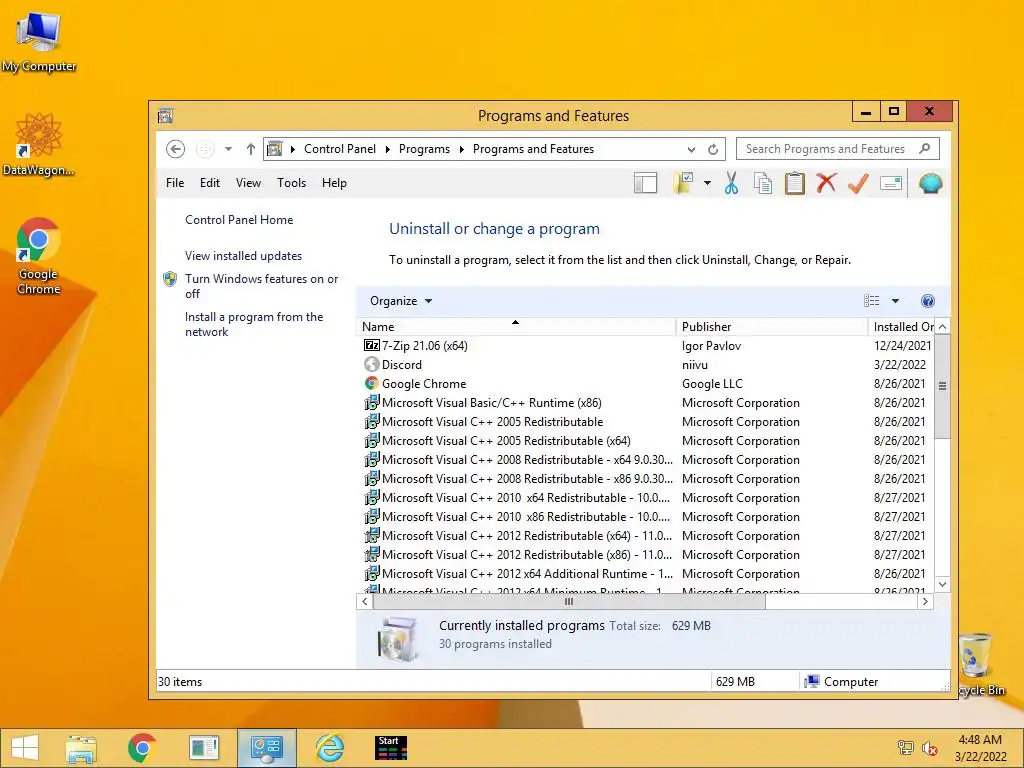Open the view options dropdown arrow
The image size is (1024, 768).
coord(895,301)
